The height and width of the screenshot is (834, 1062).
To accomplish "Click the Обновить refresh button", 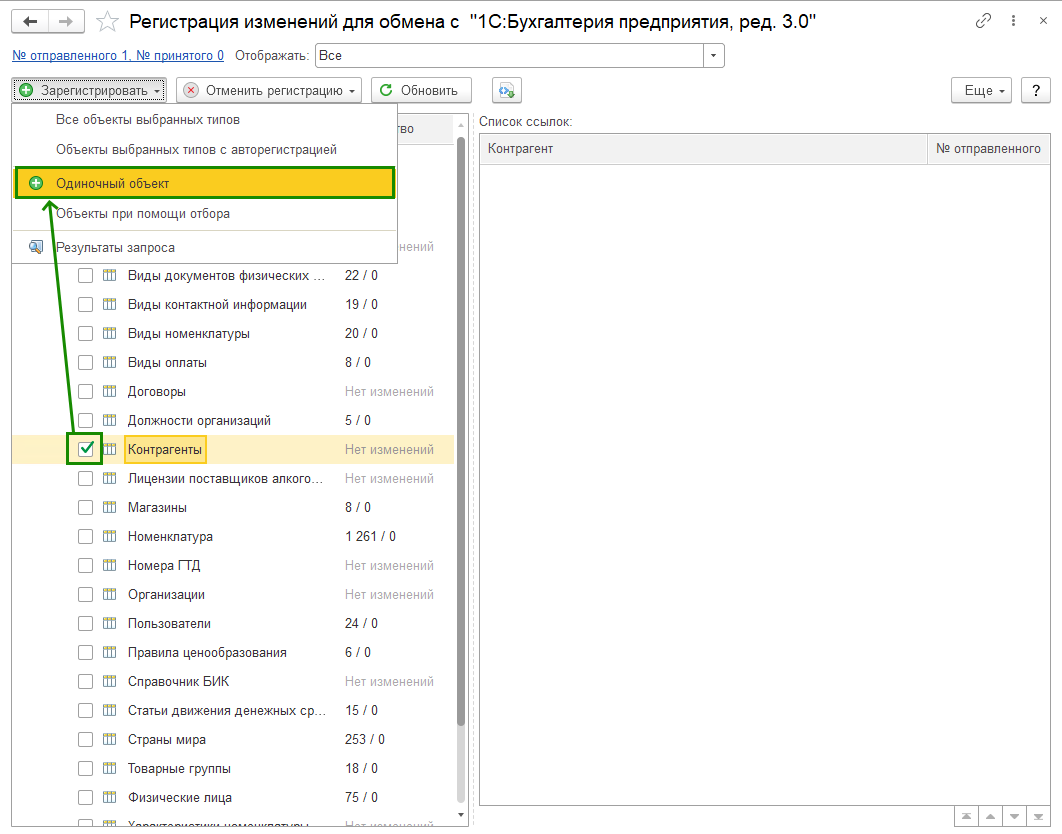I will click(x=421, y=90).
